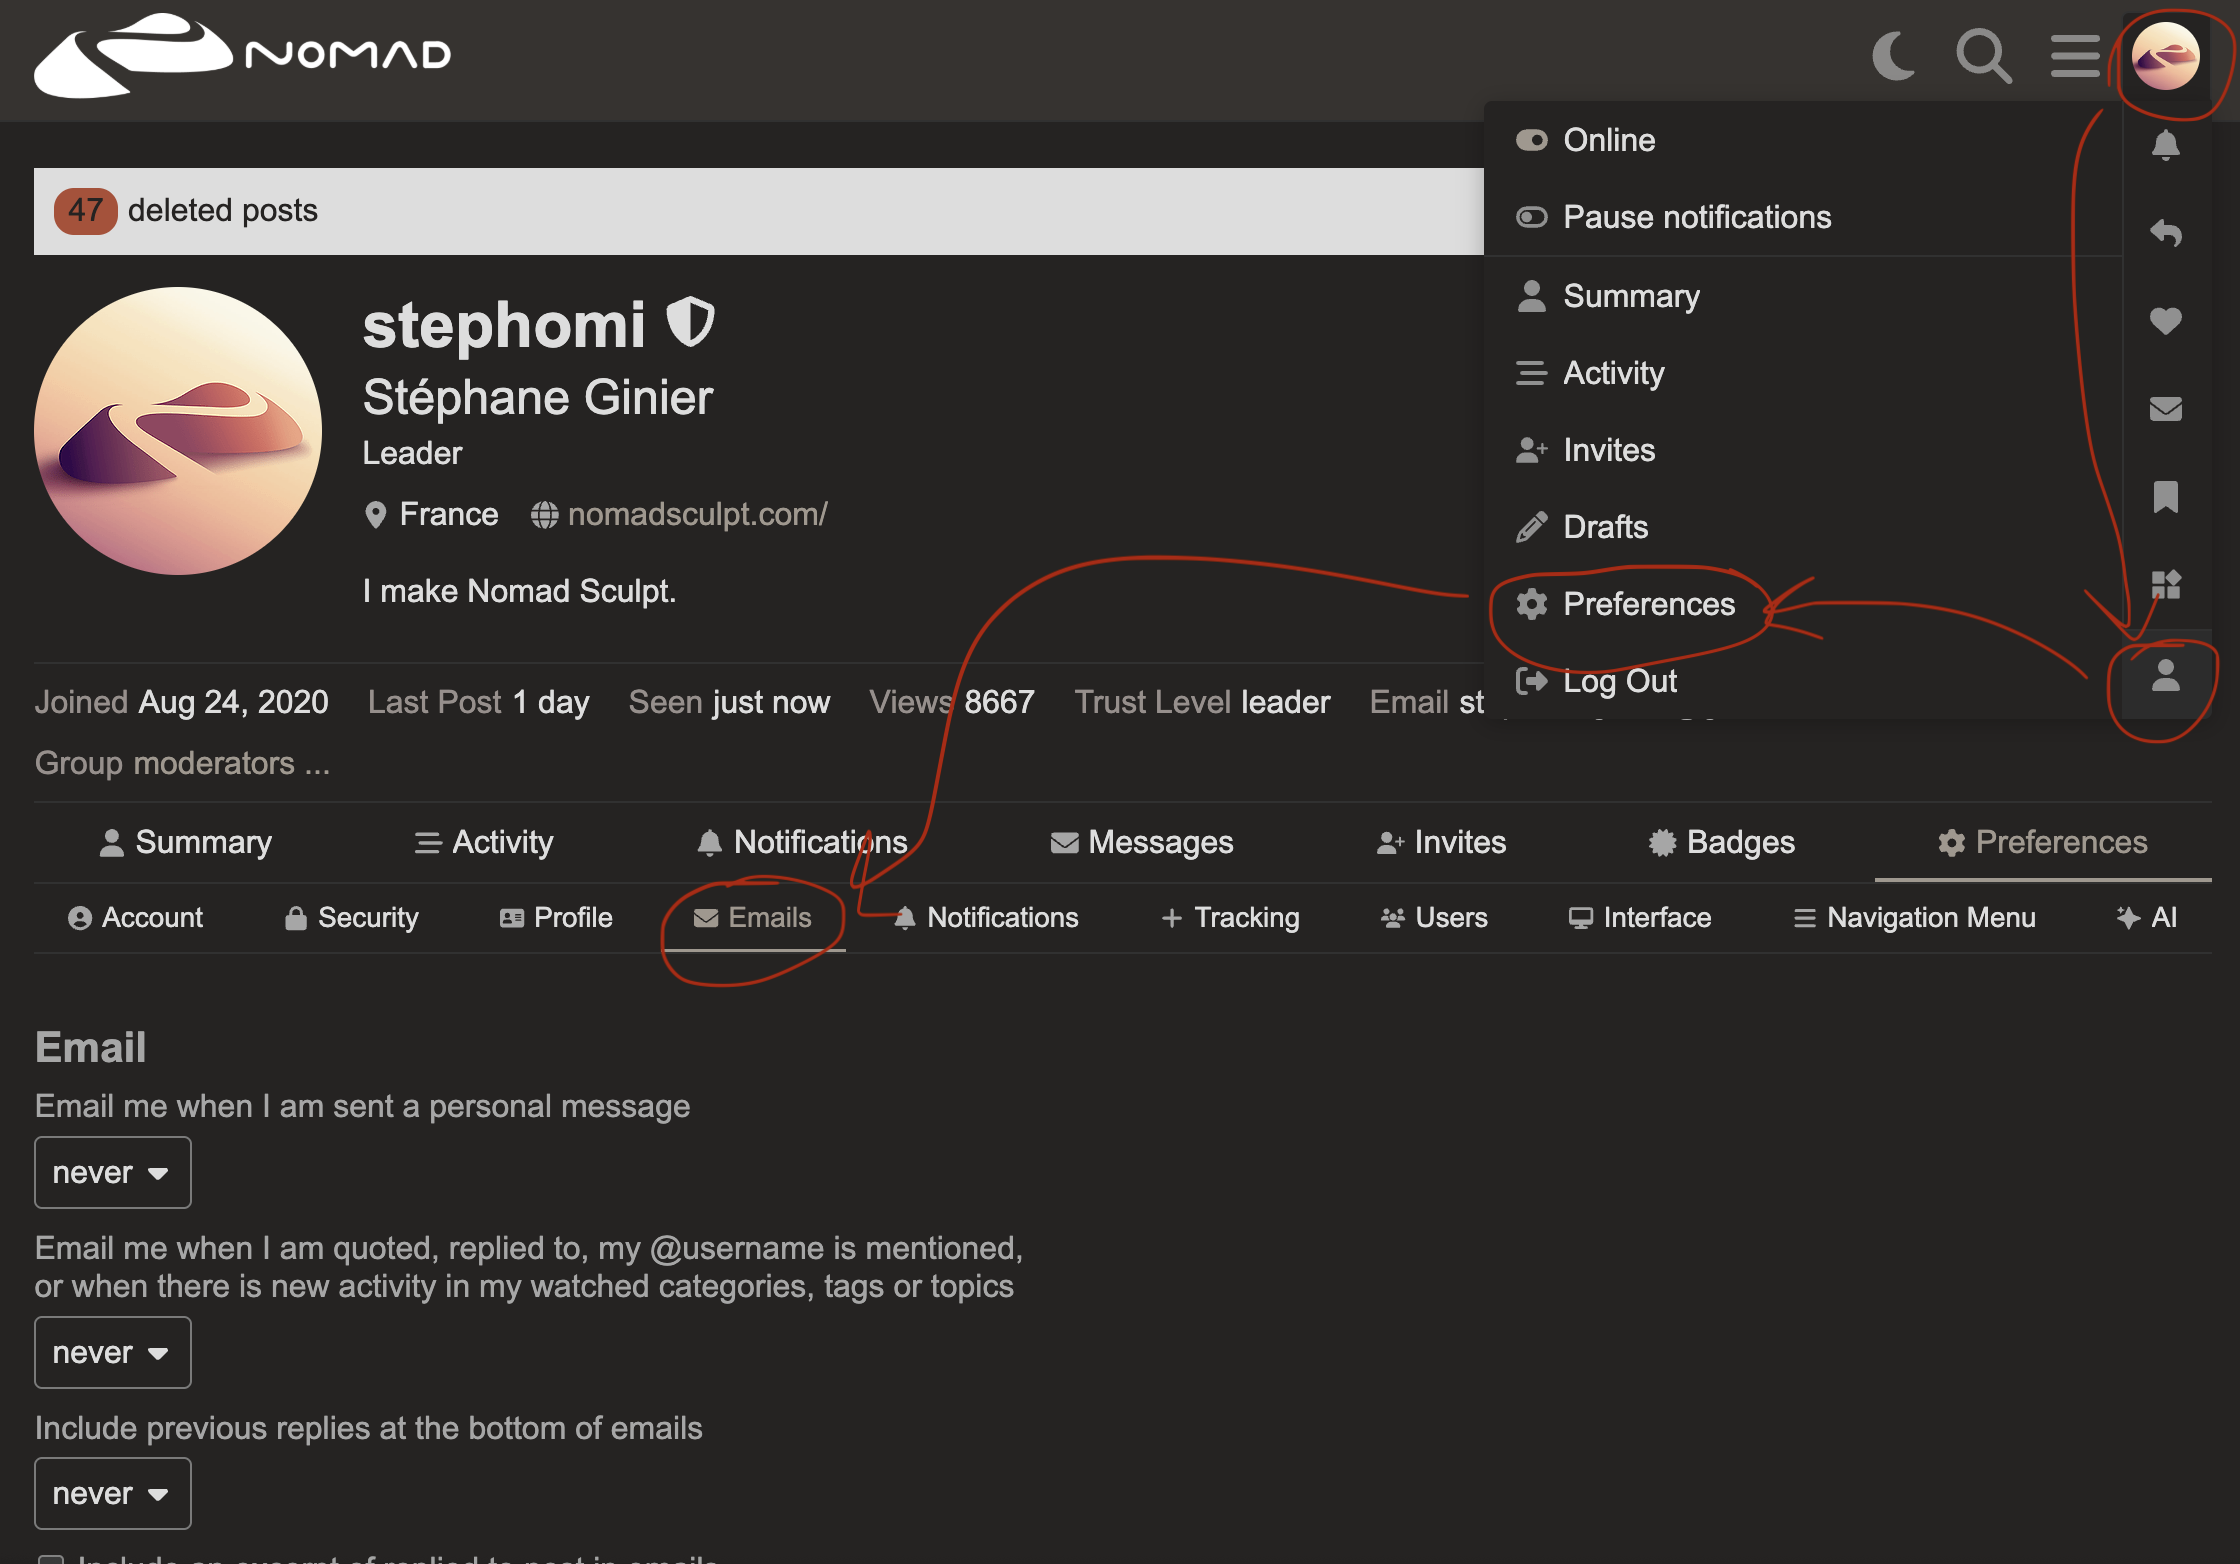Open bookmarks icon in user panel

(x=2165, y=497)
